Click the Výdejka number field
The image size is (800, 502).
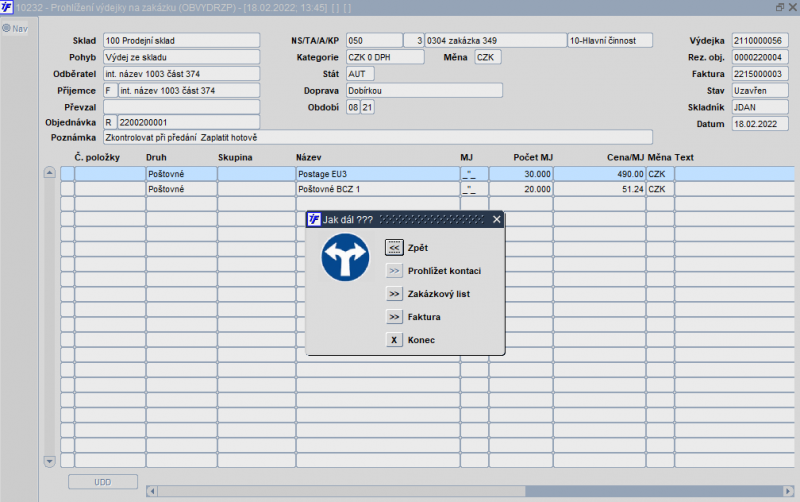coord(759,41)
